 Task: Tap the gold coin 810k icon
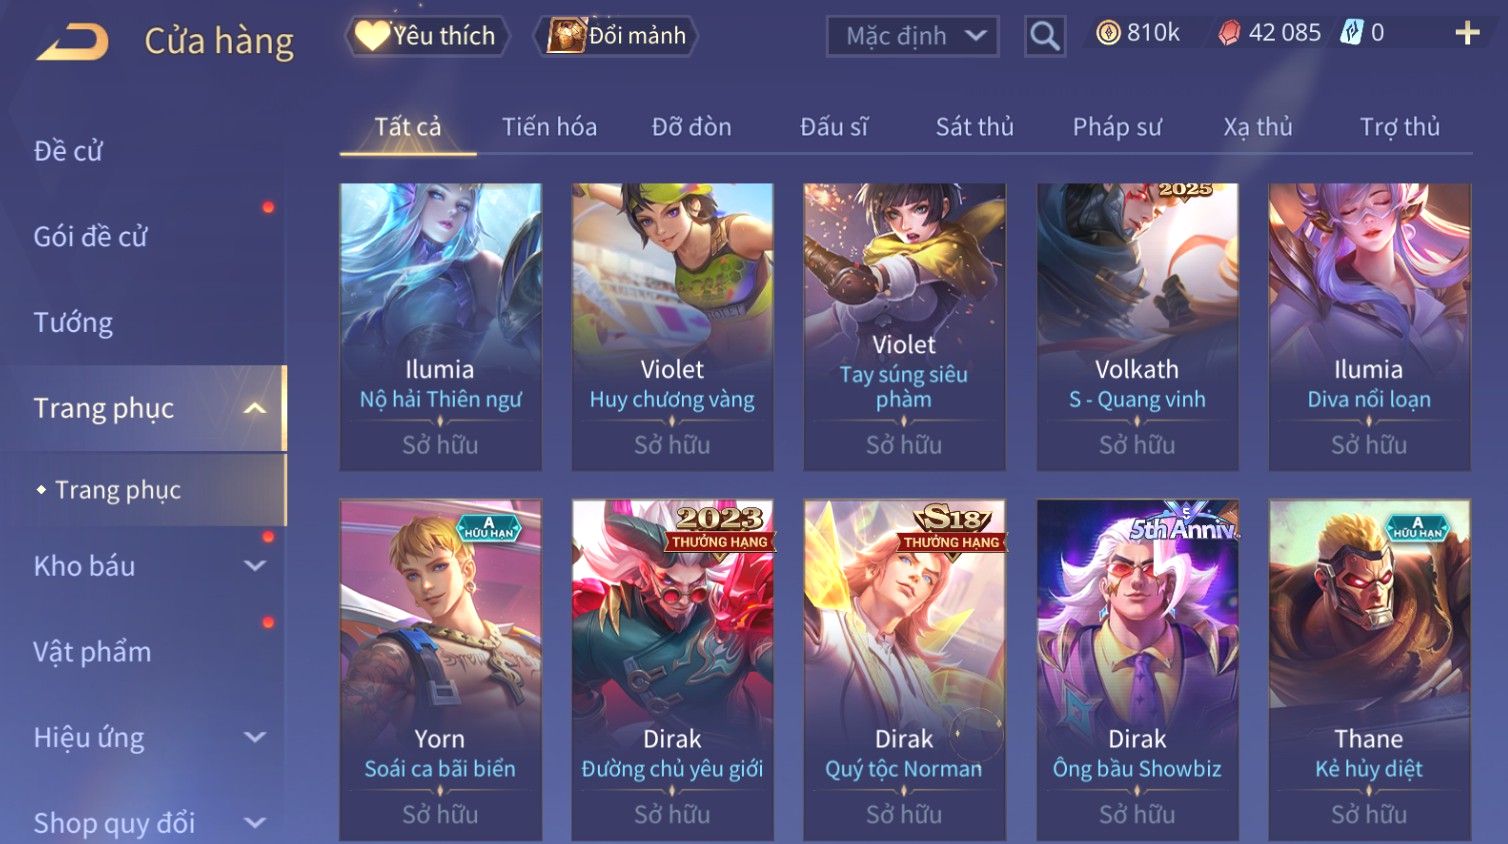(x=1108, y=33)
